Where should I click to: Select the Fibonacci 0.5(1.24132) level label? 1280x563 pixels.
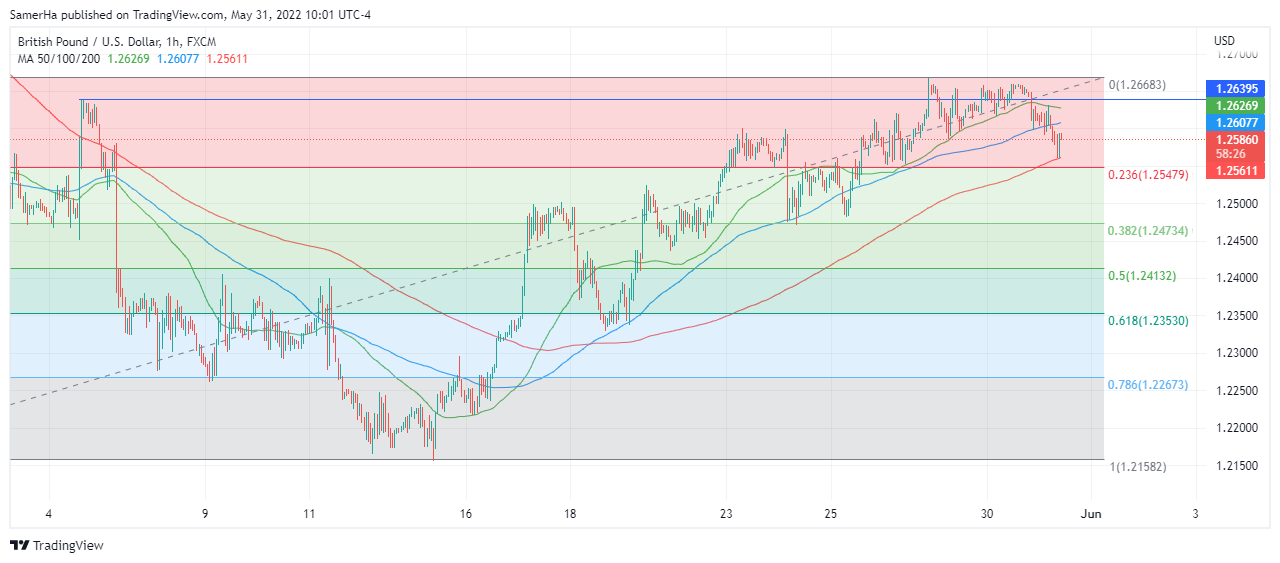point(1143,276)
